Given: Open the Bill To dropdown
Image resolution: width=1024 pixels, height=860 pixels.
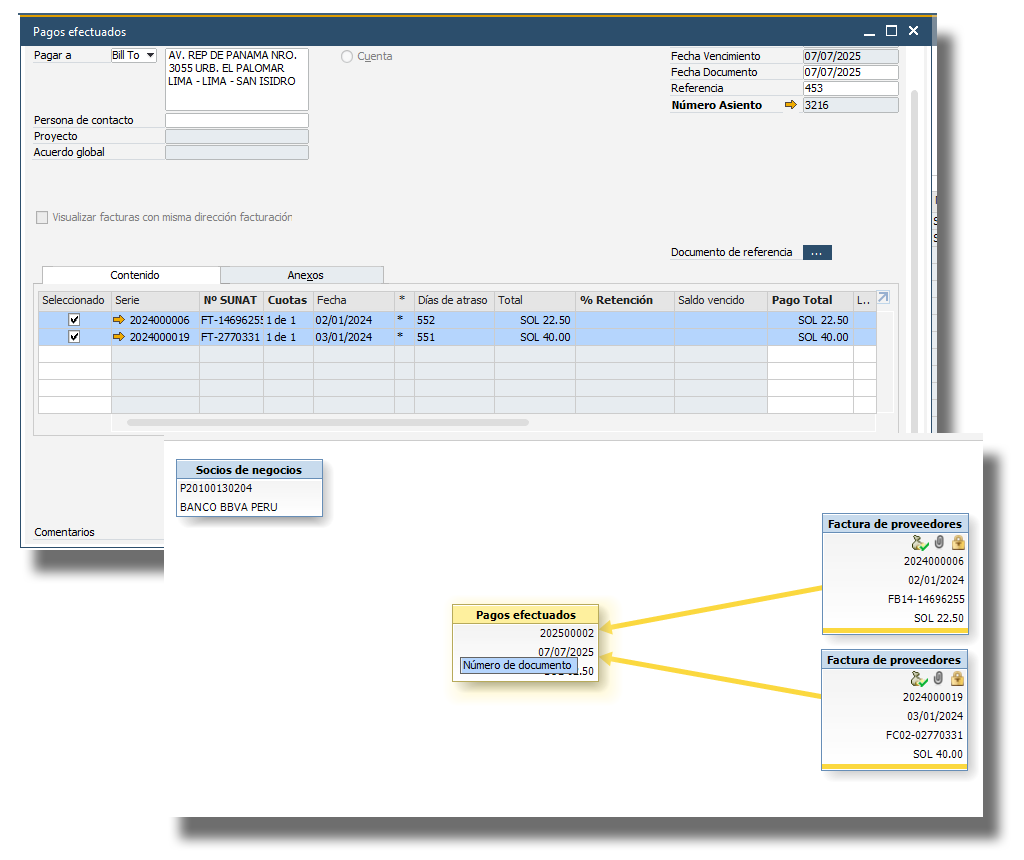Looking at the screenshot, I should coord(149,55).
